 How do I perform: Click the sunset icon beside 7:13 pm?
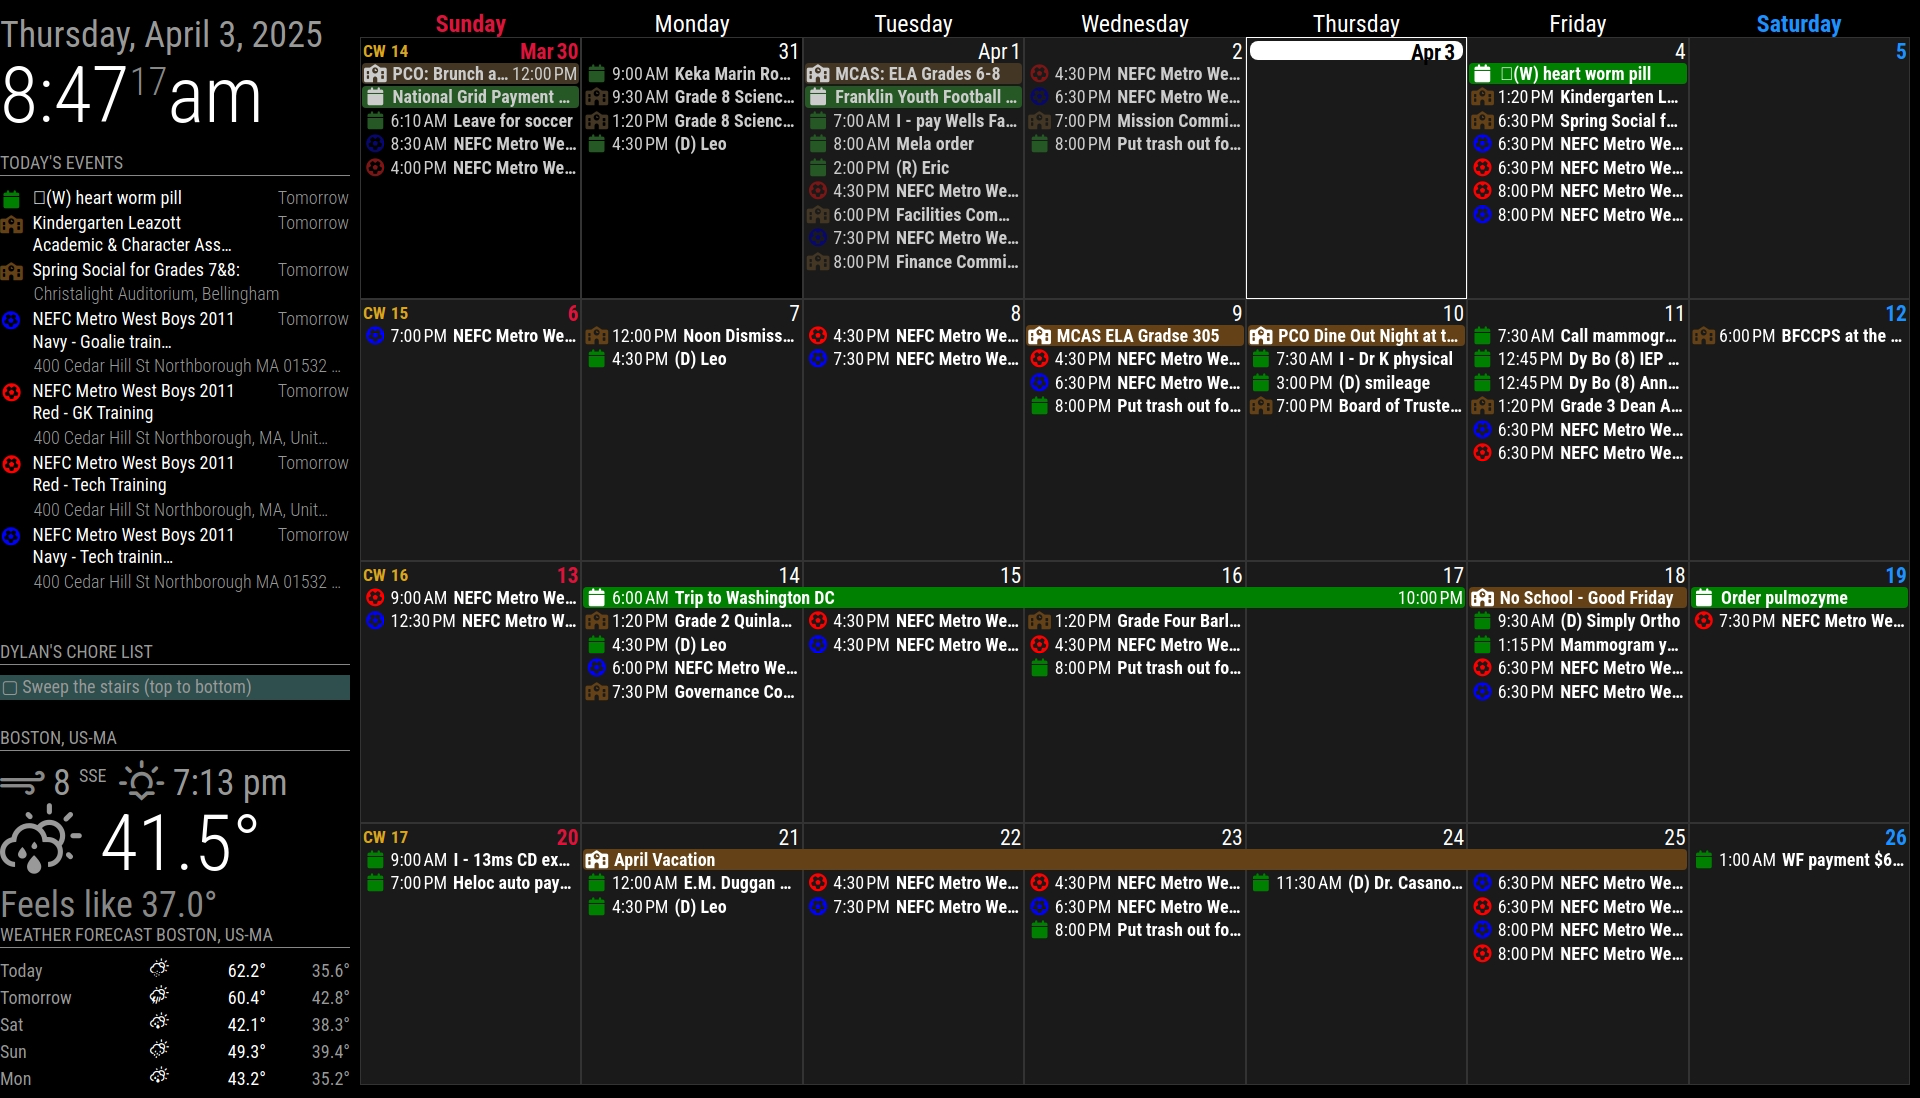click(141, 782)
